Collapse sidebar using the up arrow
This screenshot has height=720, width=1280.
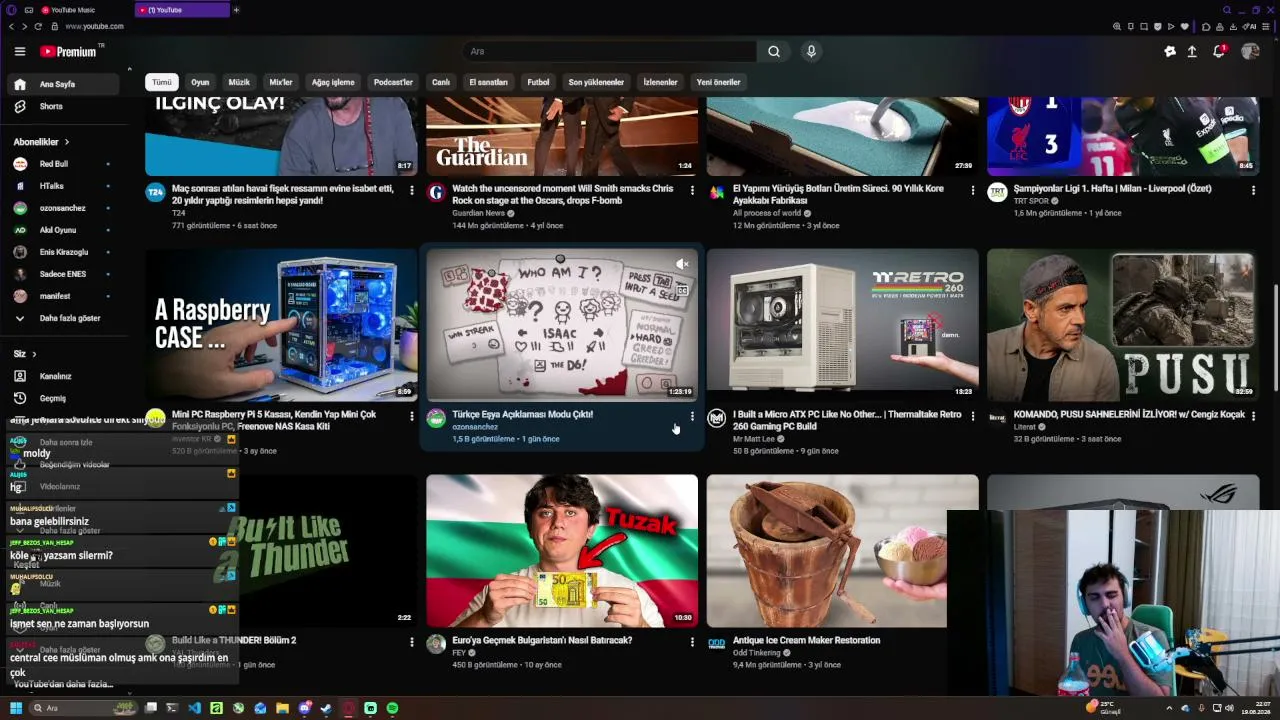point(129,69)
